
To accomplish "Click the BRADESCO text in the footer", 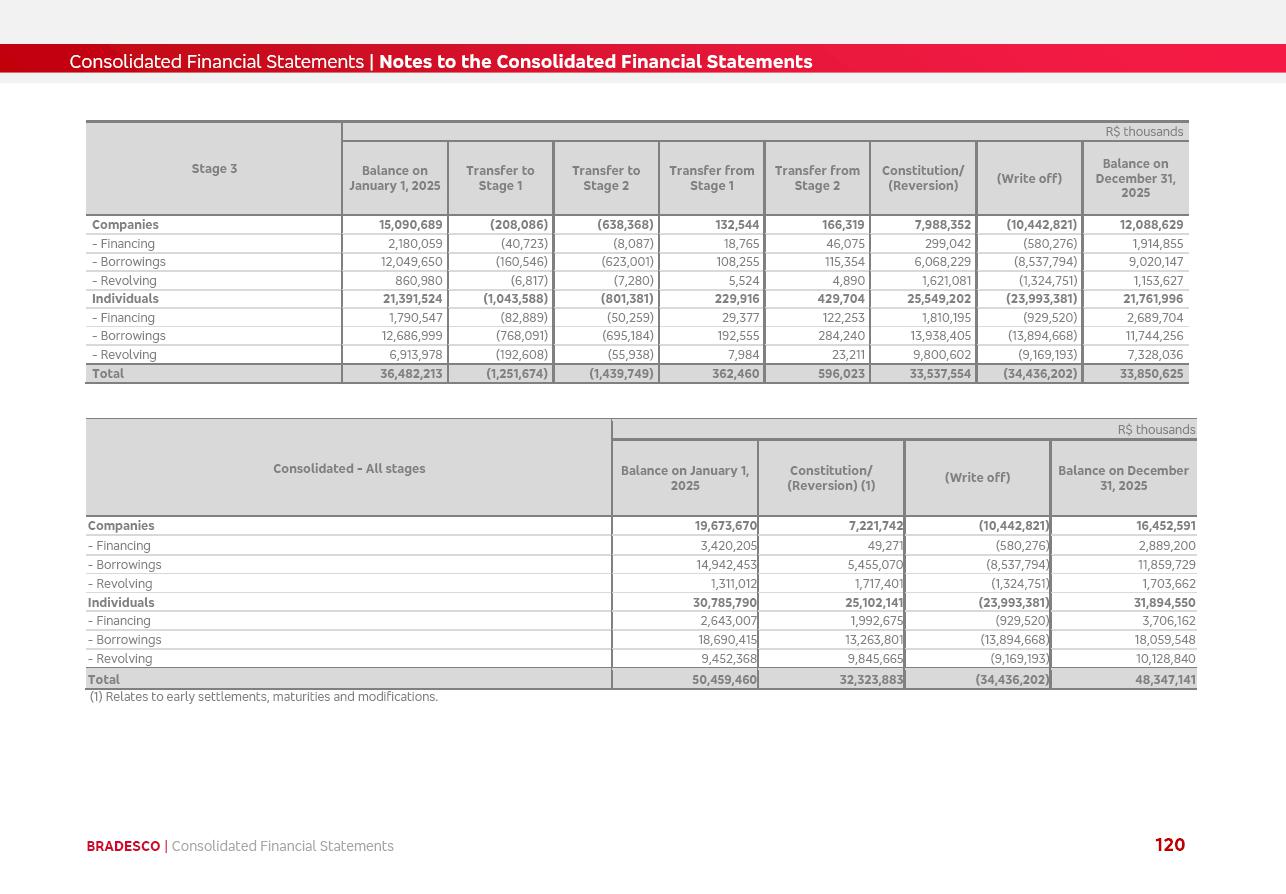I will click(x=123, y=846).
